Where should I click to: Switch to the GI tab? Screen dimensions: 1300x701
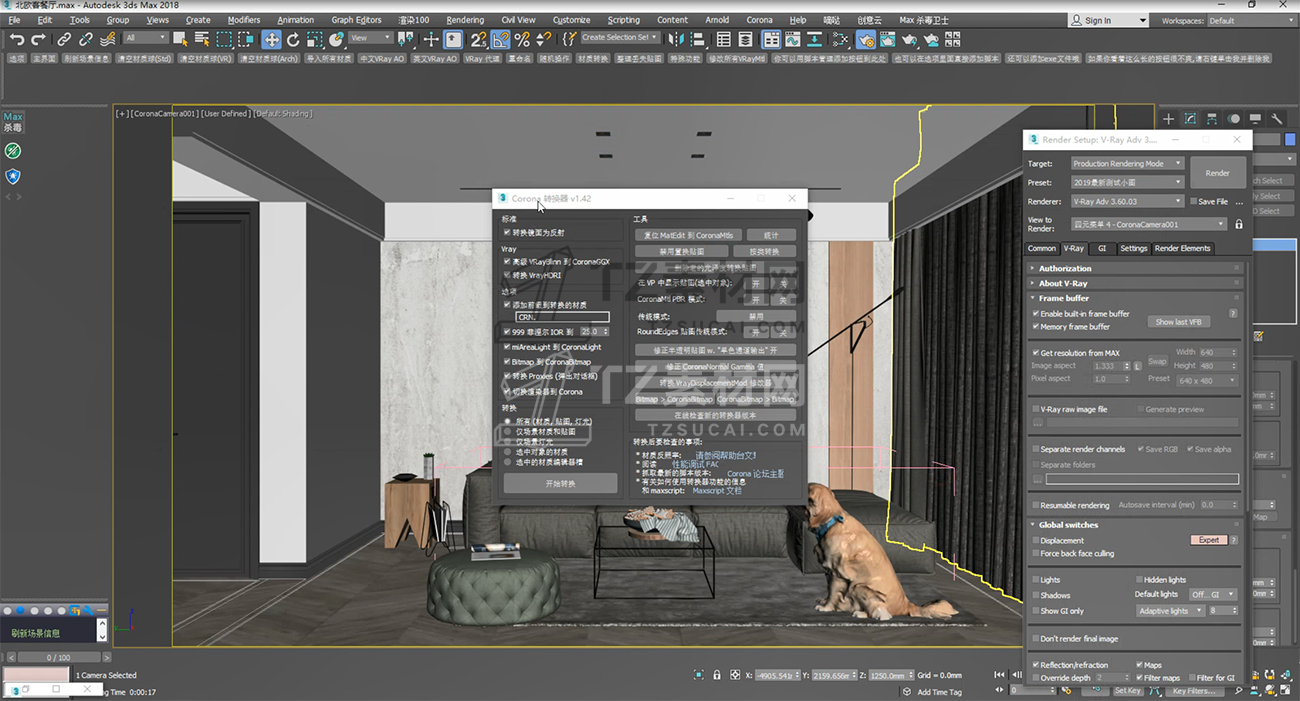pos(1102,248)
